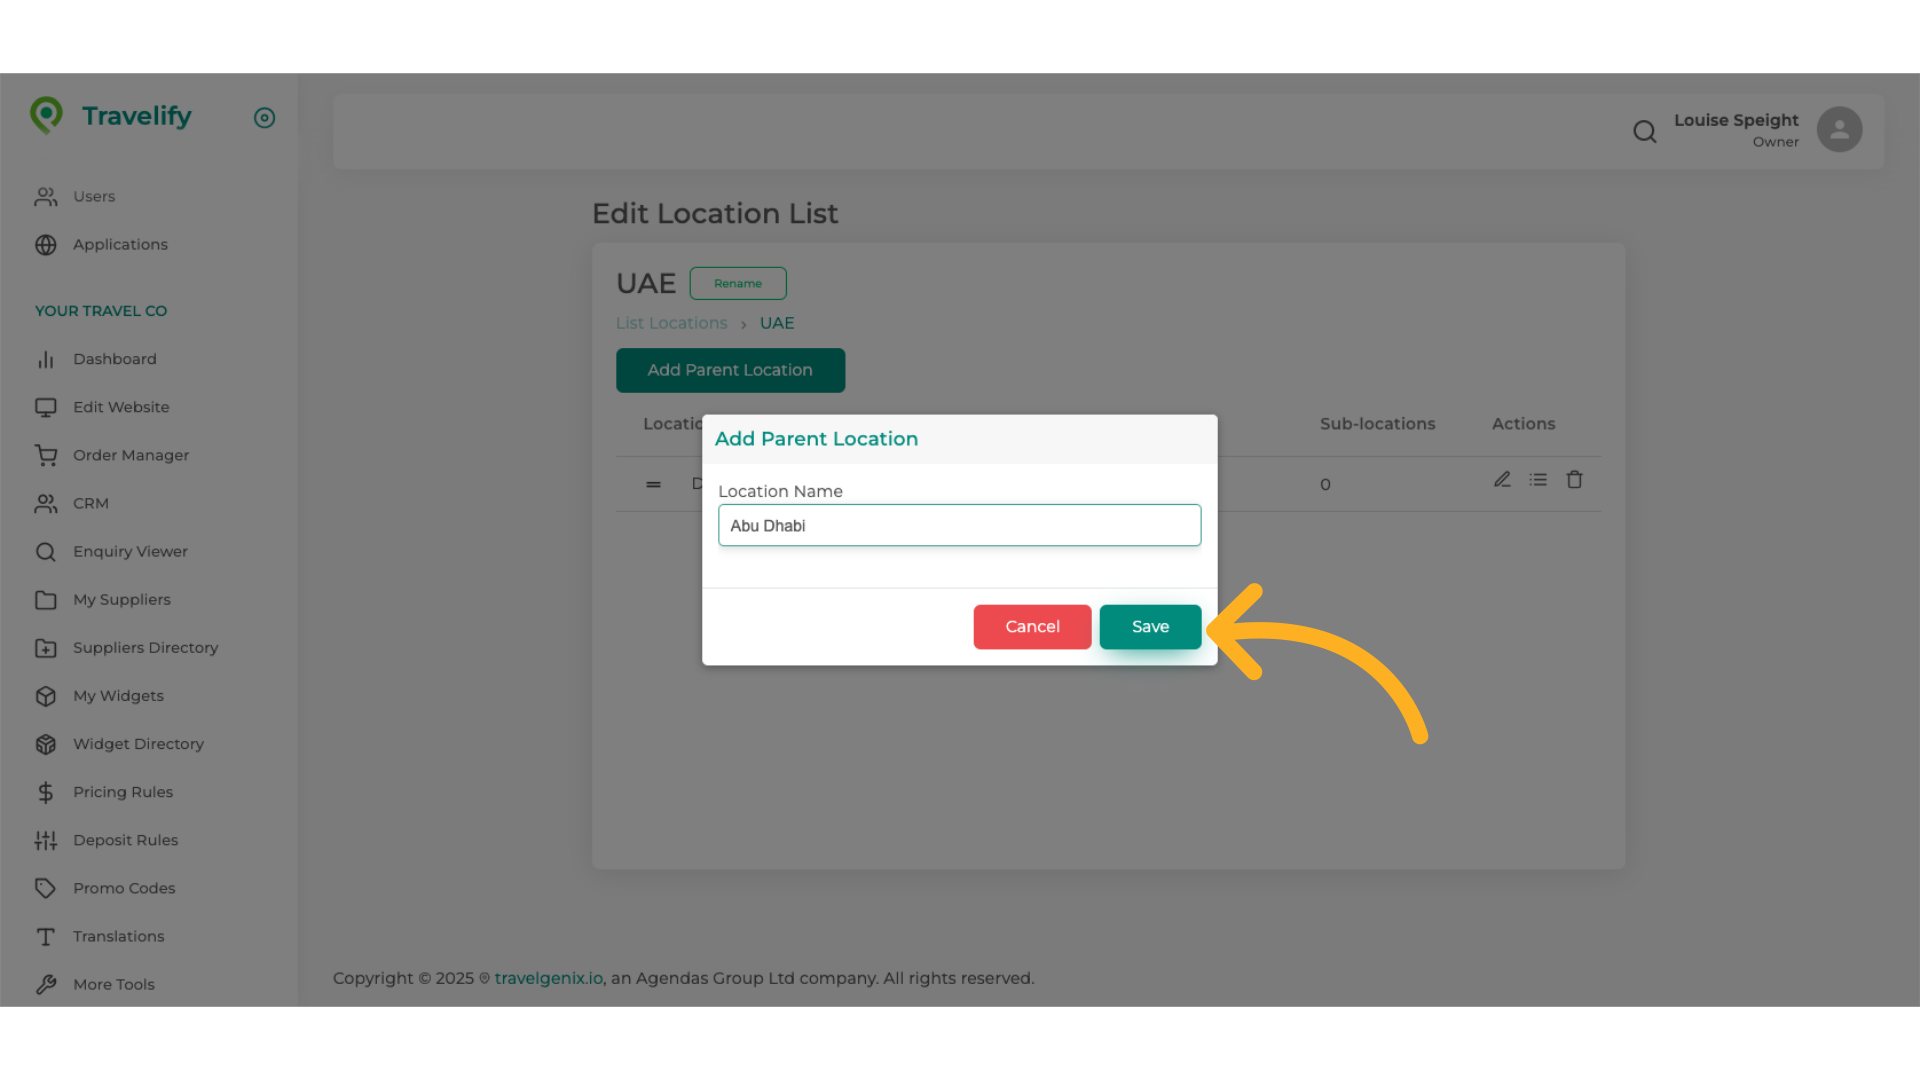This screenshot has height=1080, width=1920.
Task: Open the My Widgets sidebar item
Action: tap(118, 696)
